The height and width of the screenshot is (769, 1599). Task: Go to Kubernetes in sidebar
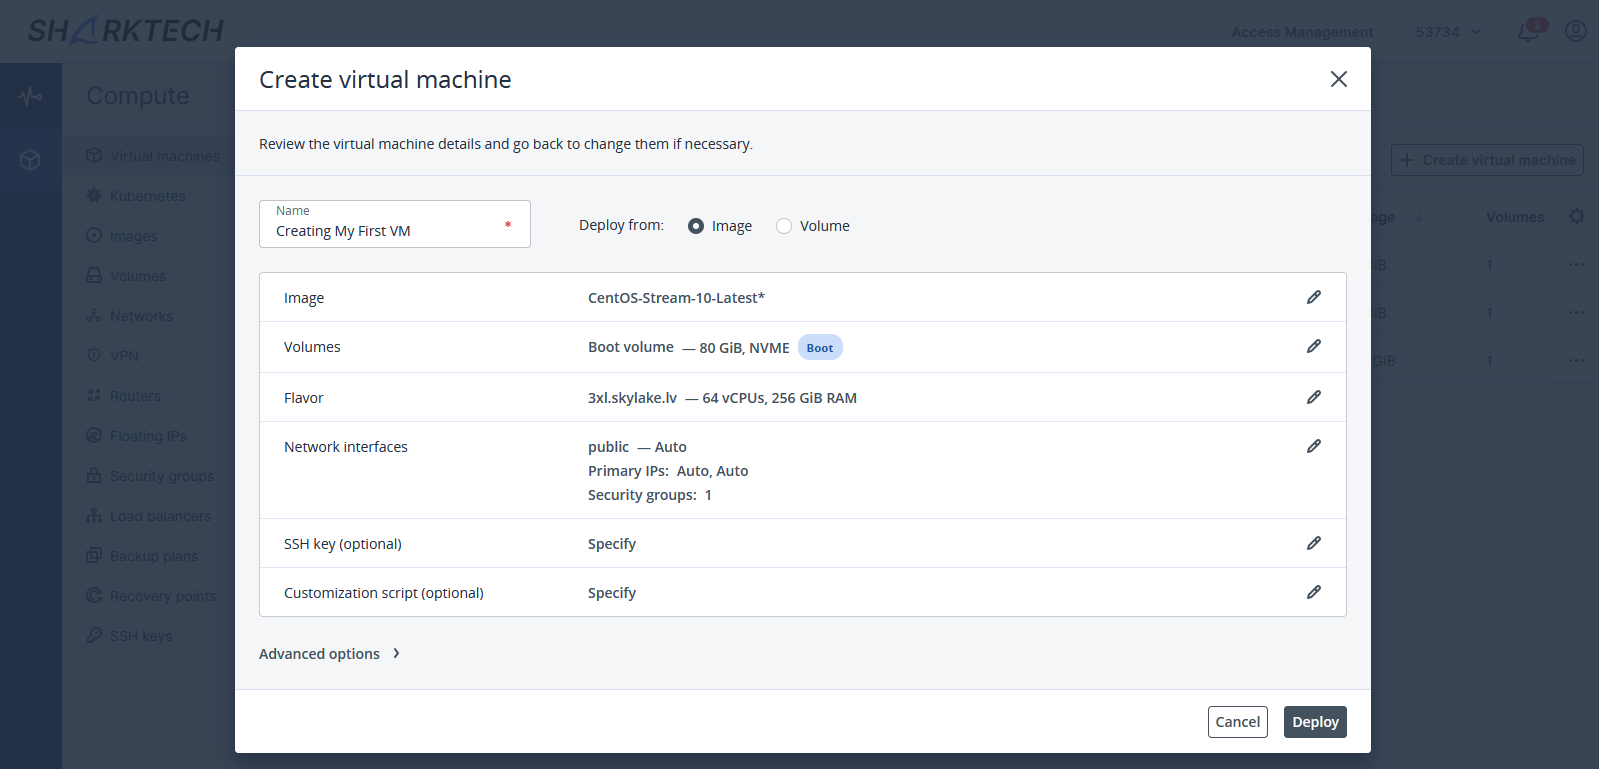pos(147,196)
